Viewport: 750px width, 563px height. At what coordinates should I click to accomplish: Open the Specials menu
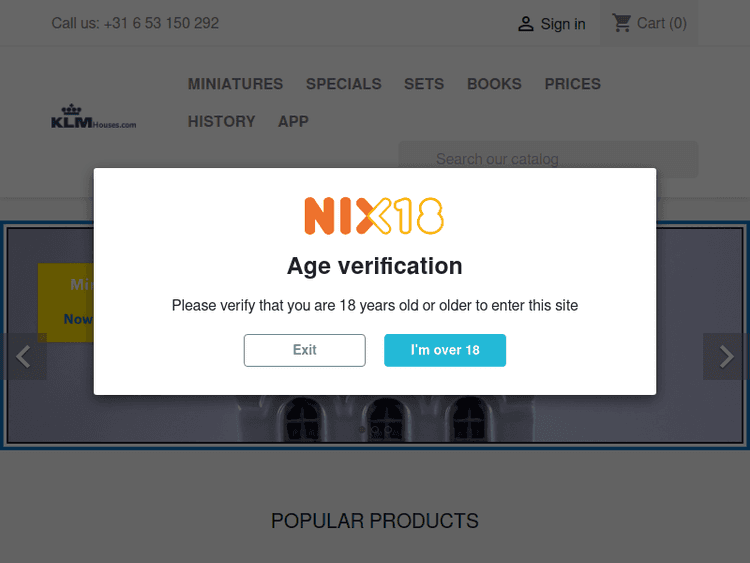point(343,84)
